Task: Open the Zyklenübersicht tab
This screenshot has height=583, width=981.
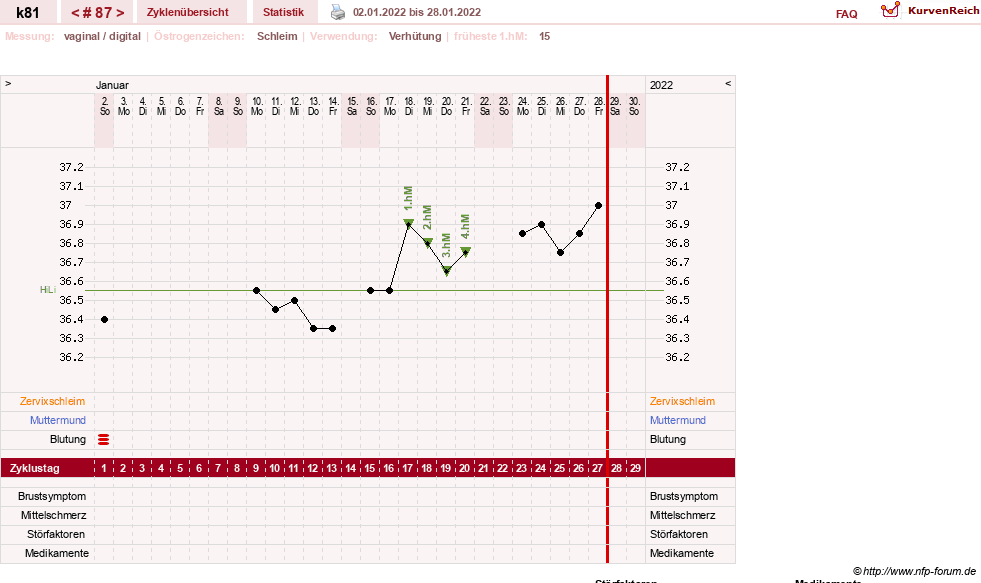Action: (x=188, y=12)
